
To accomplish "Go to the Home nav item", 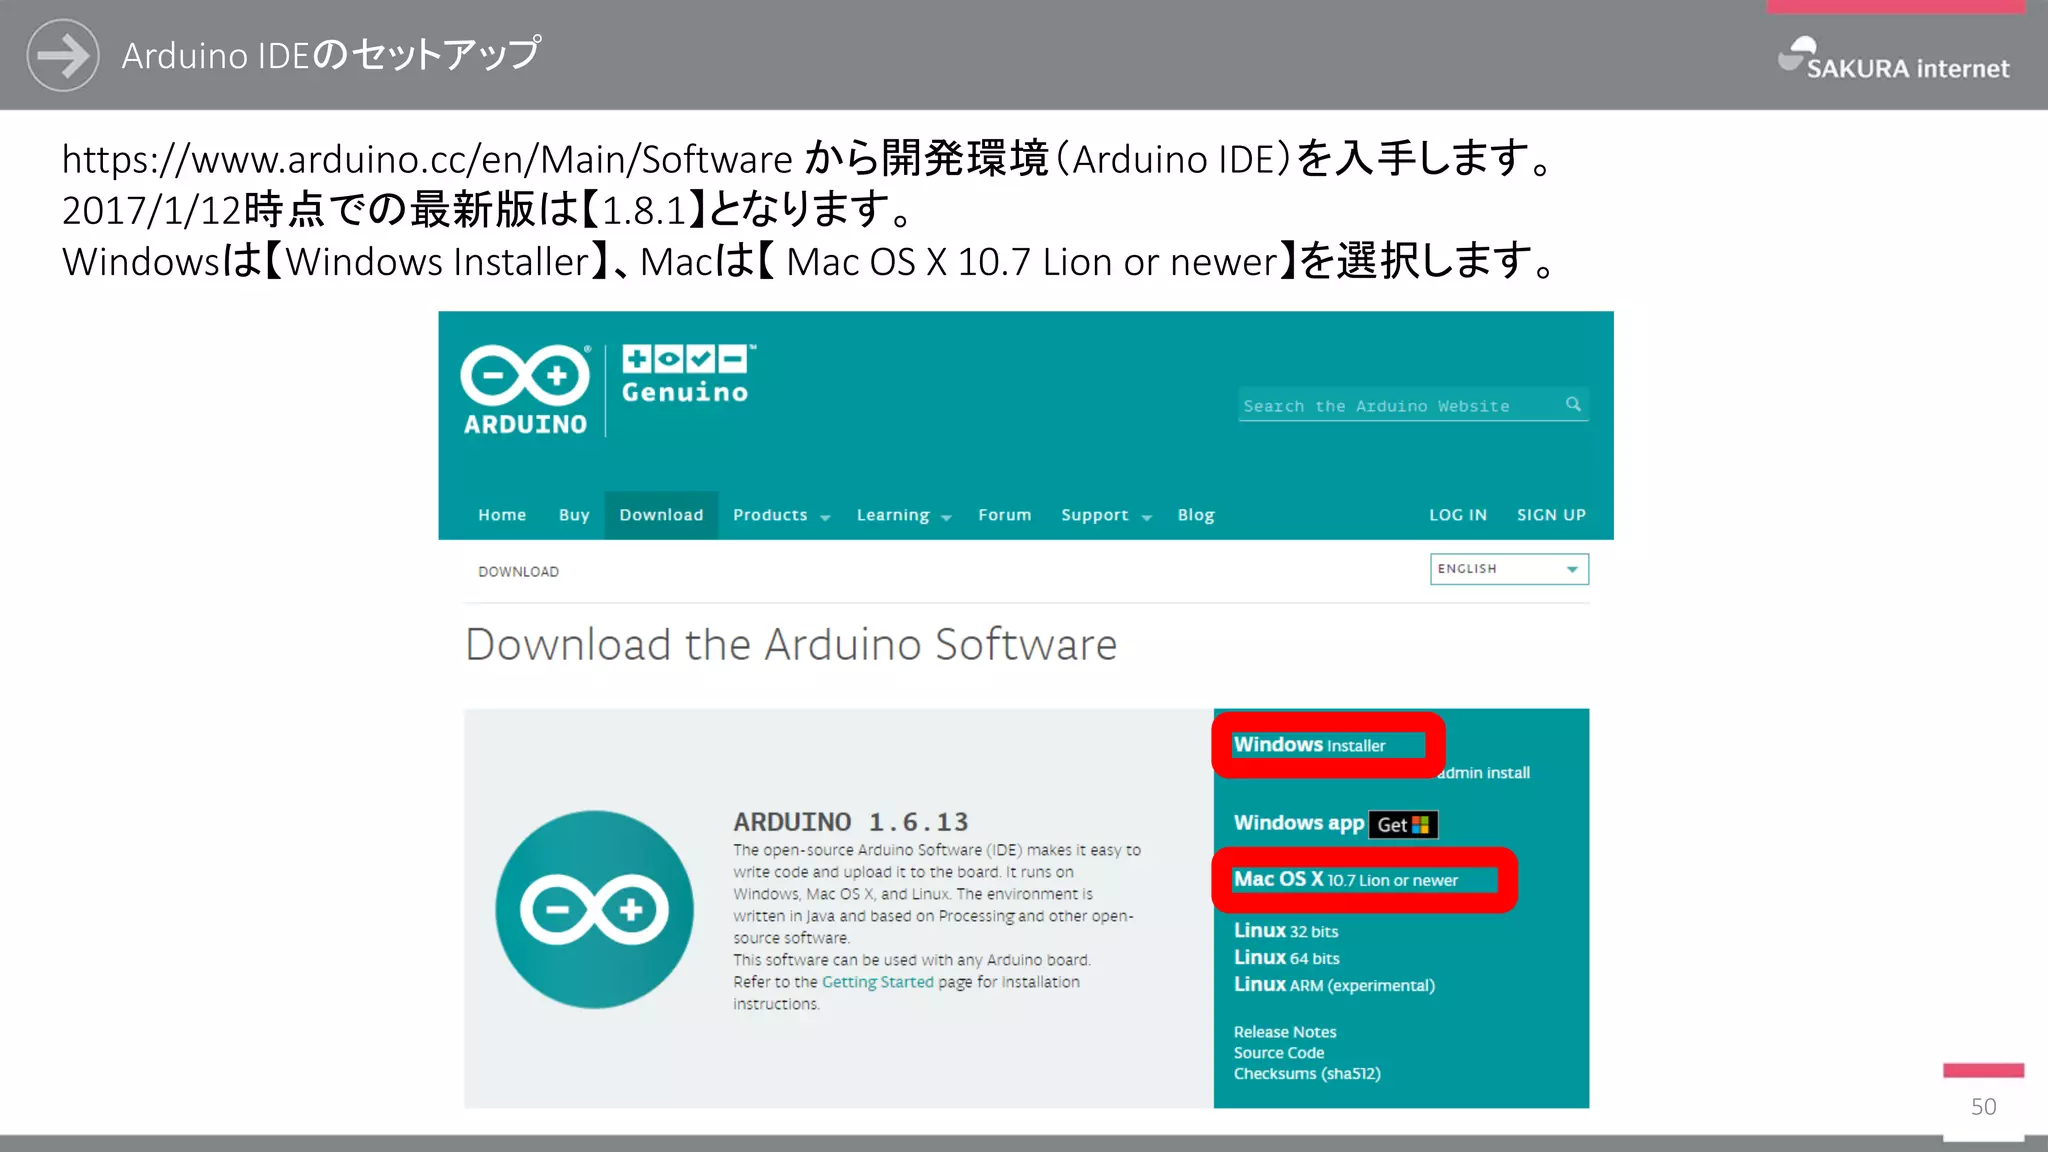I will point(502,515).
